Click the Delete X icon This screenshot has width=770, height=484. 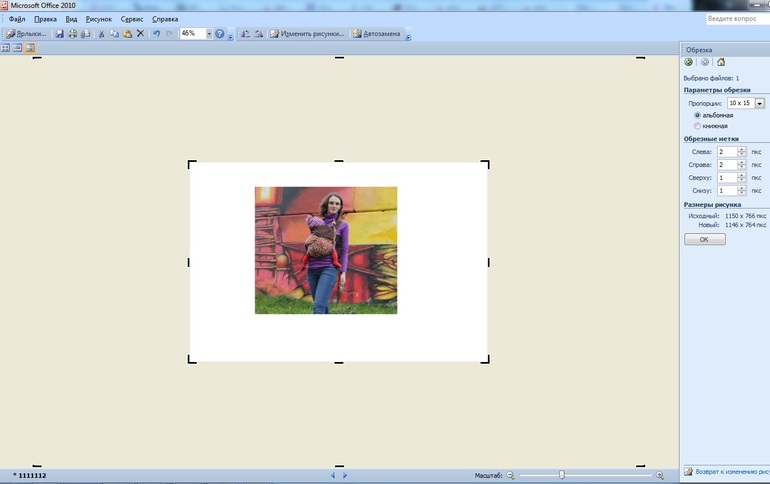[x=140, y=34]
